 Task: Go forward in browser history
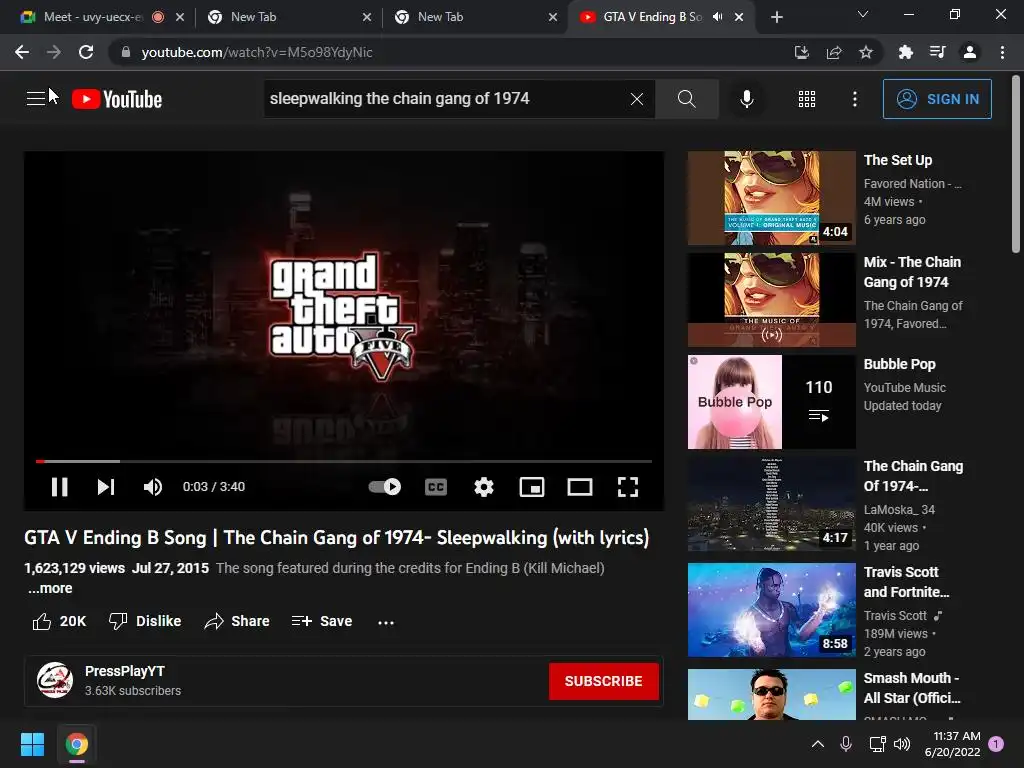(x=54, y=52)
